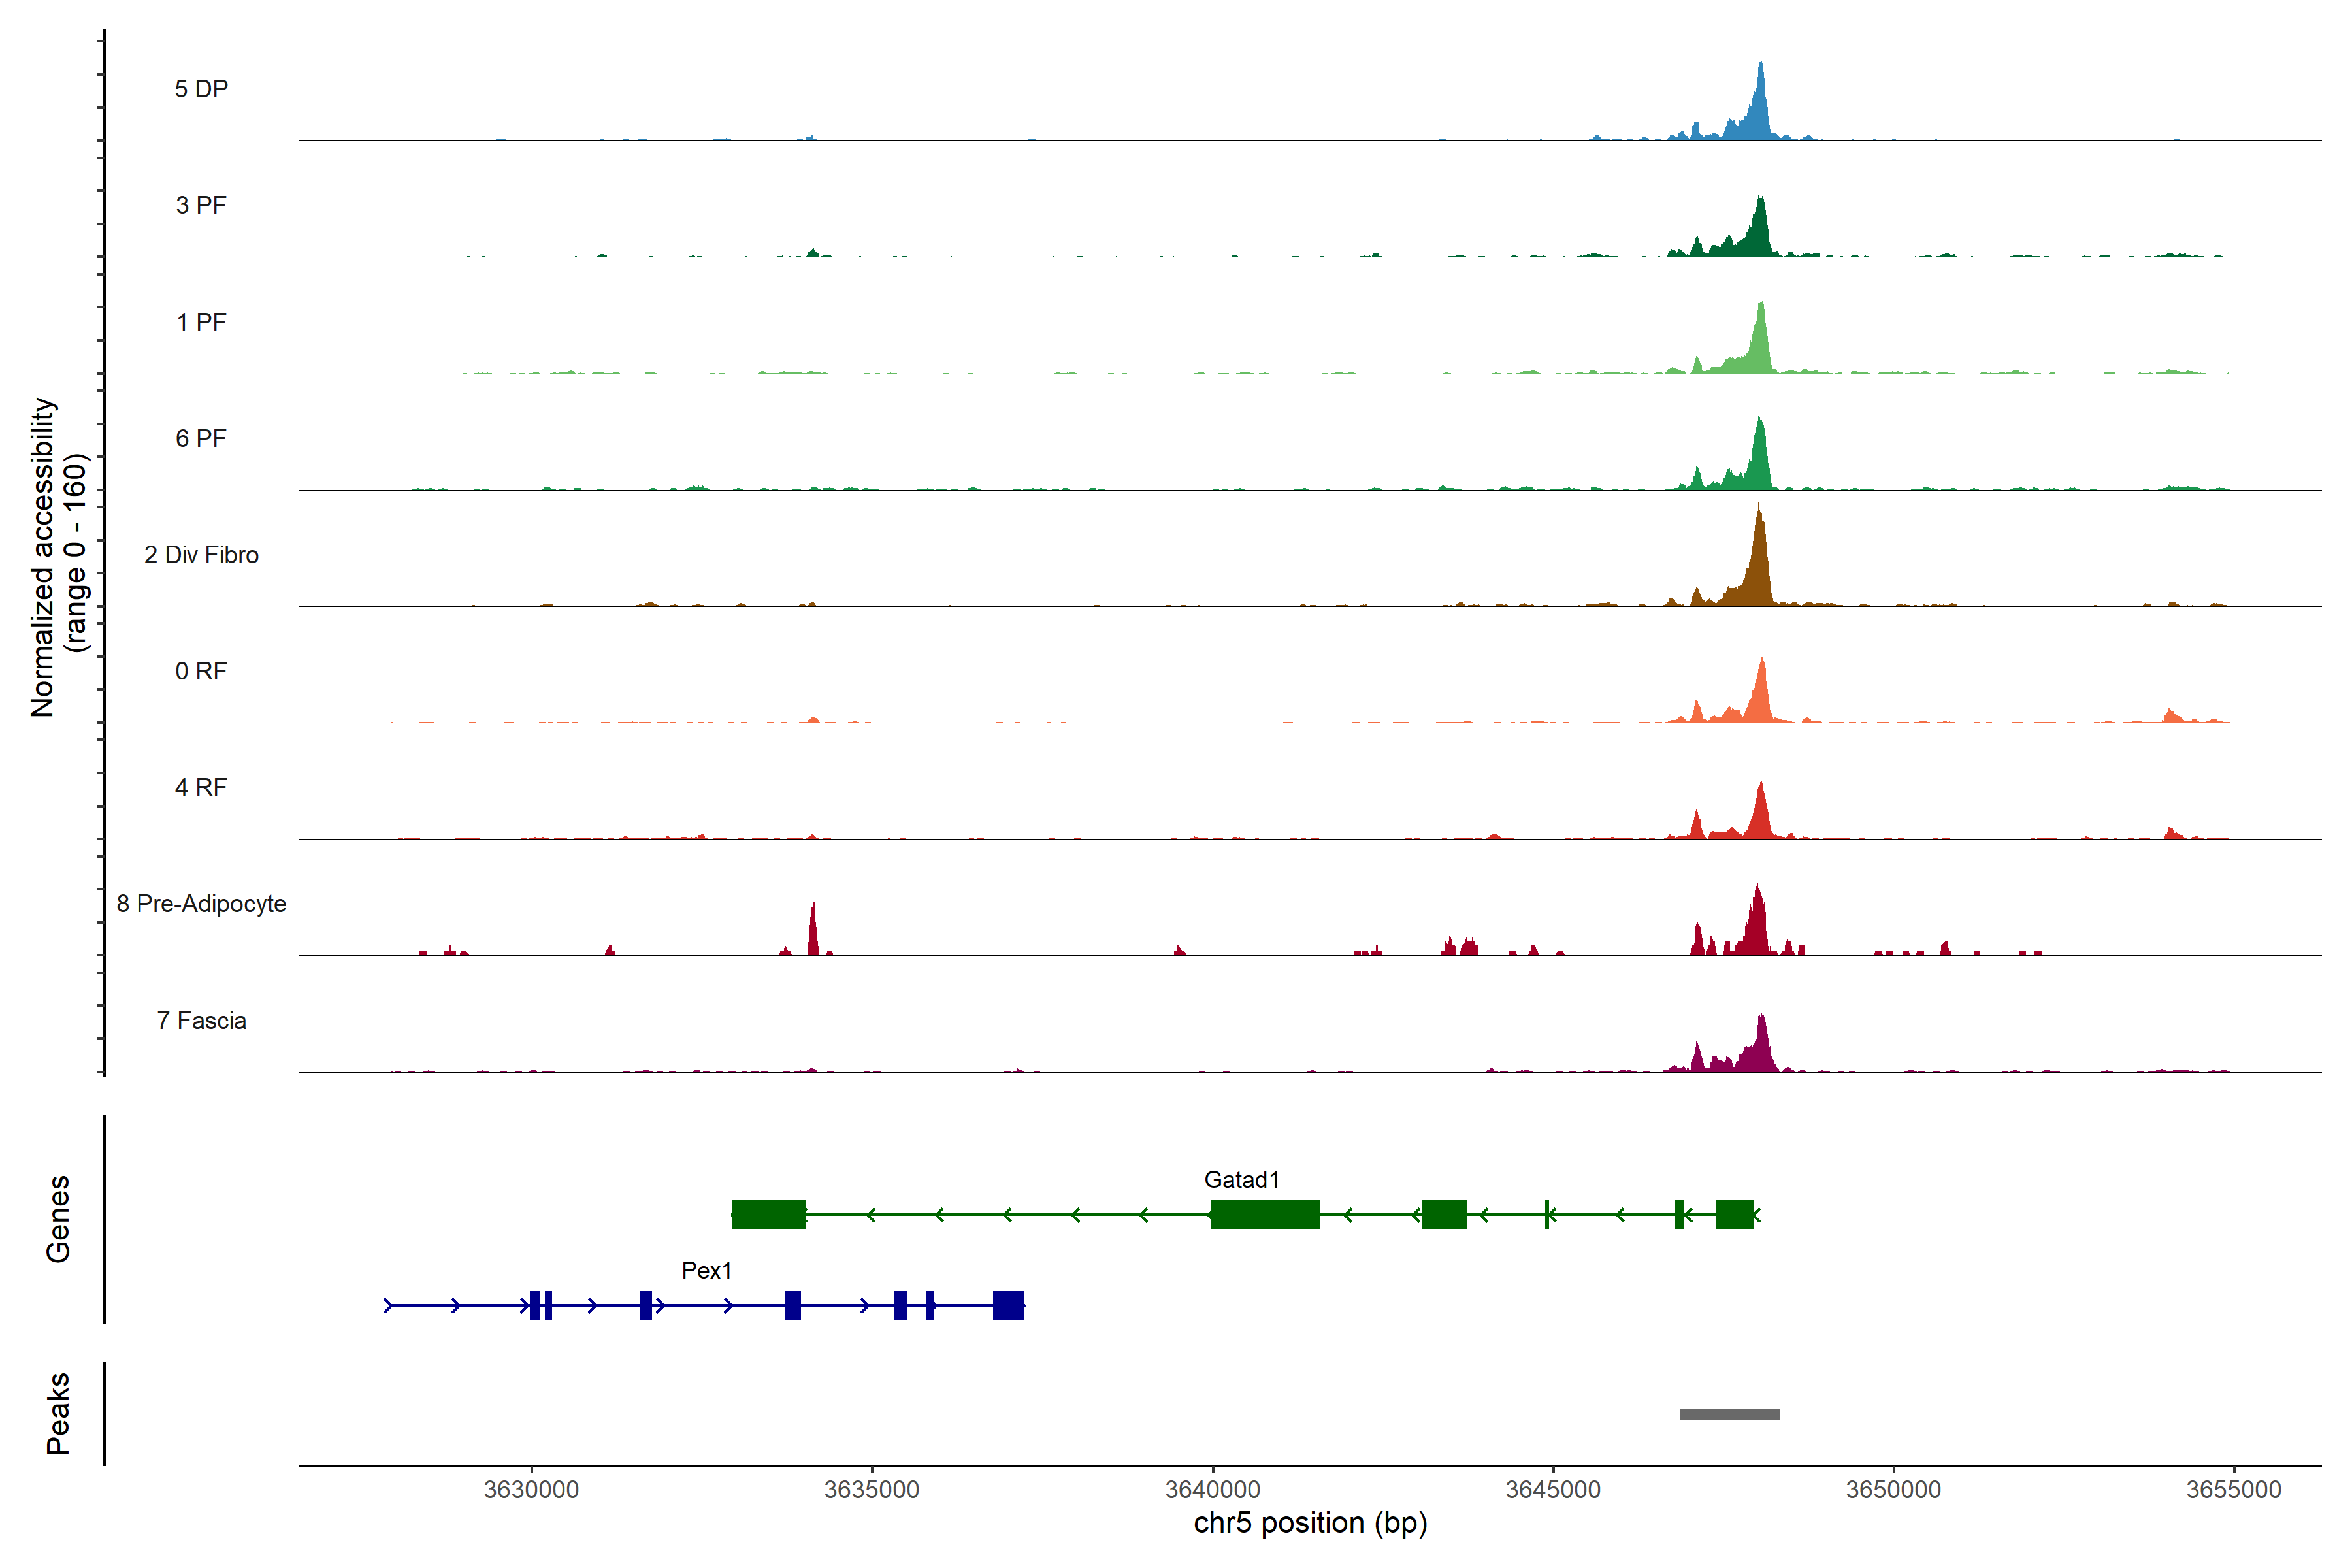This screenshot has height=1568, width=2352.
Task: Click the 3 PF track label
Action: click(x=201, y=205)
